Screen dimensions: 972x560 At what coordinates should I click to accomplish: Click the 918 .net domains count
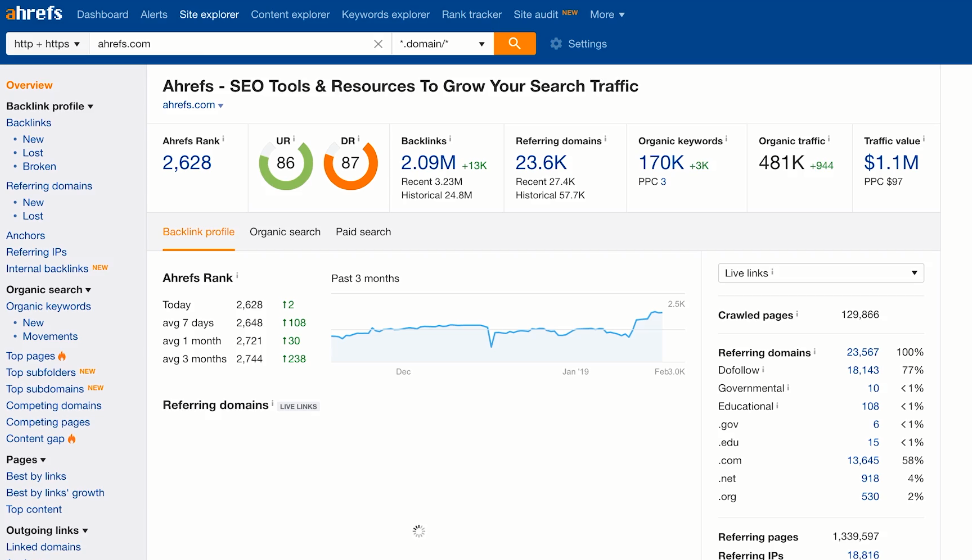point(870,479)
